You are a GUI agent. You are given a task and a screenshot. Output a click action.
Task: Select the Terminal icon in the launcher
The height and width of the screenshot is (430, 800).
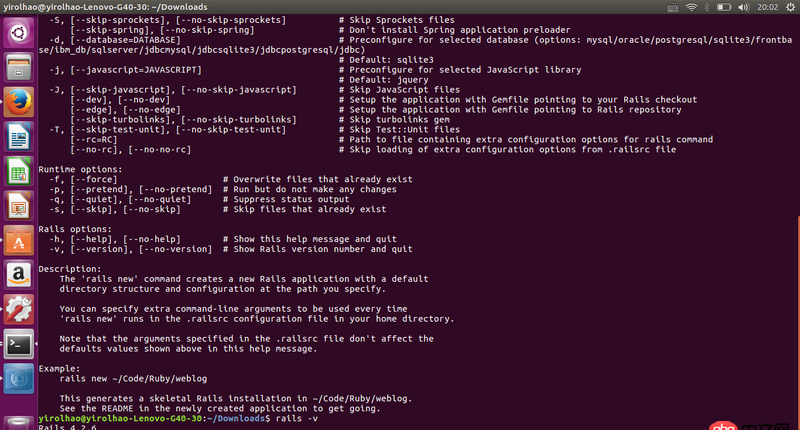[18, 344]
